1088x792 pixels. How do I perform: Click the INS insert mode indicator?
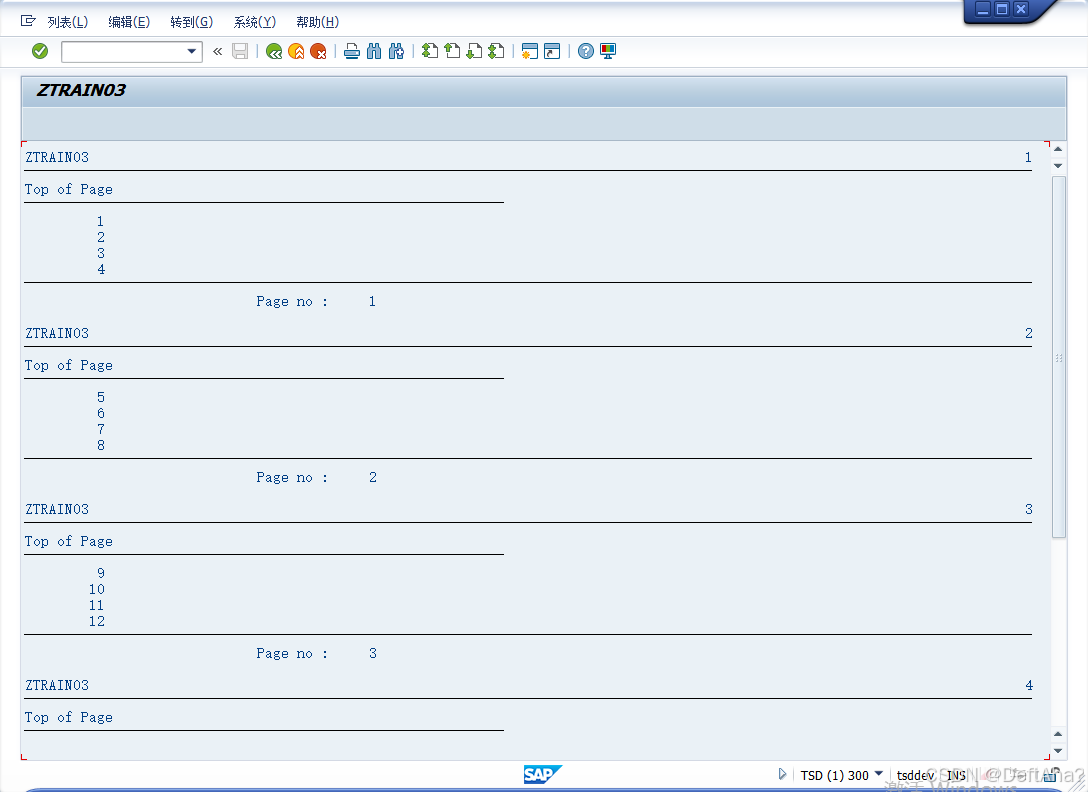pos(956,775)
